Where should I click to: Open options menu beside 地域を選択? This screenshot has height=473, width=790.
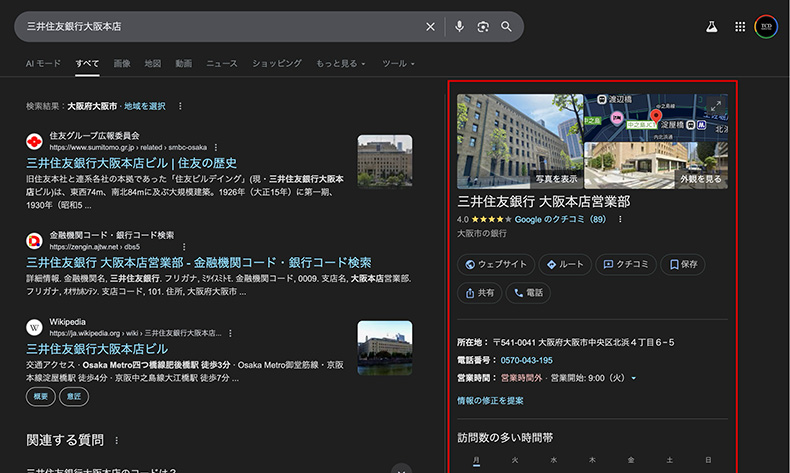pyautogui.click(x=180, y=106)
